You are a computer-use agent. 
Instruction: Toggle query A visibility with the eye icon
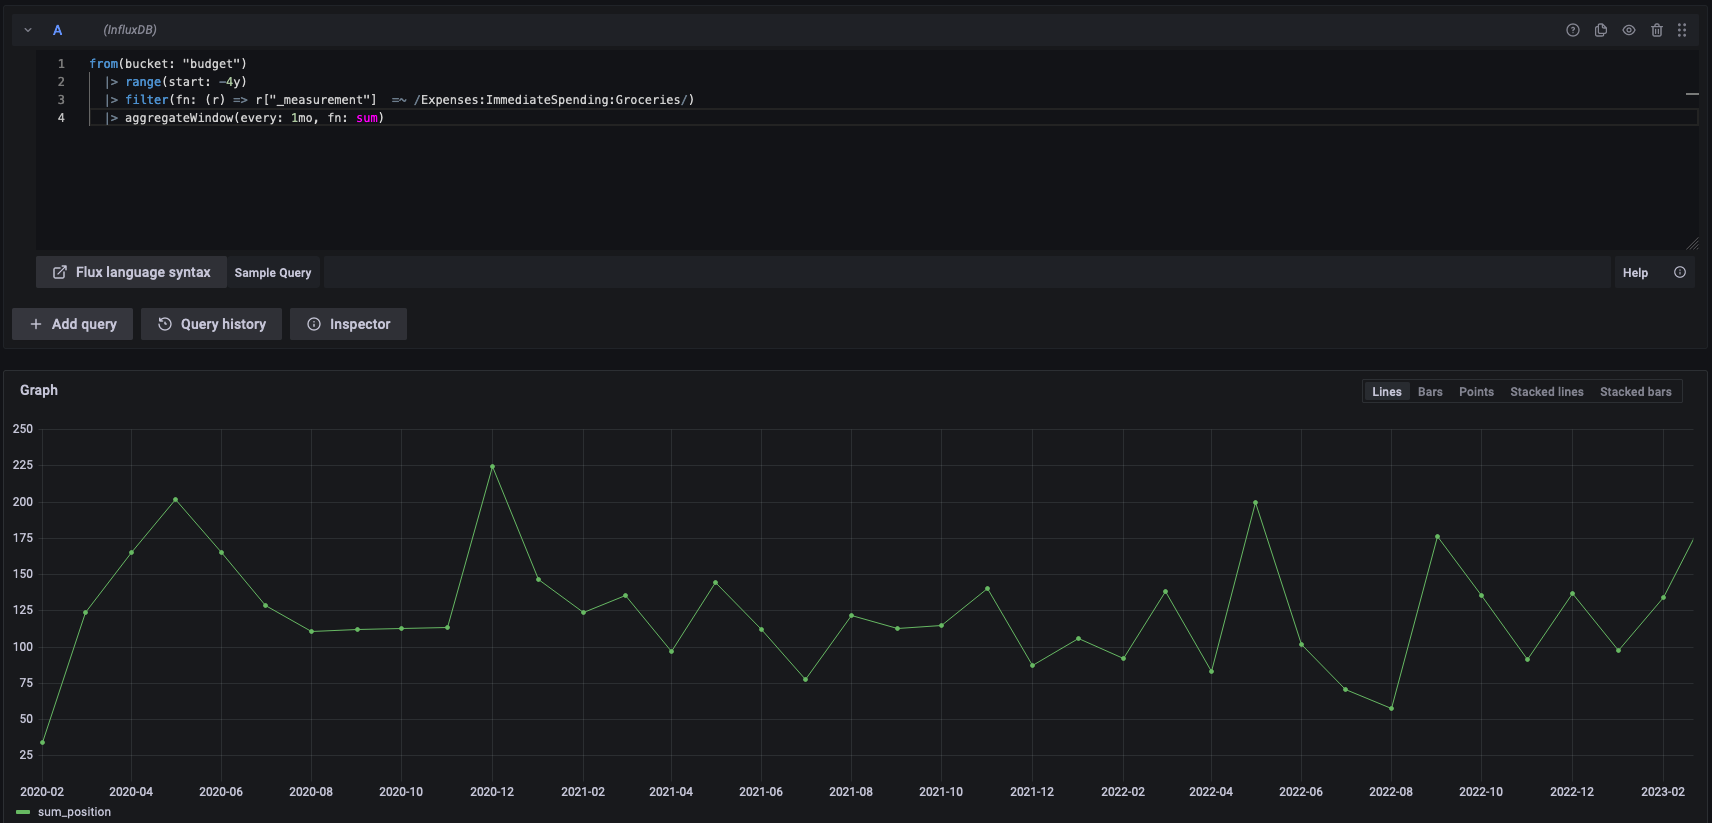tap(1628, 30)
